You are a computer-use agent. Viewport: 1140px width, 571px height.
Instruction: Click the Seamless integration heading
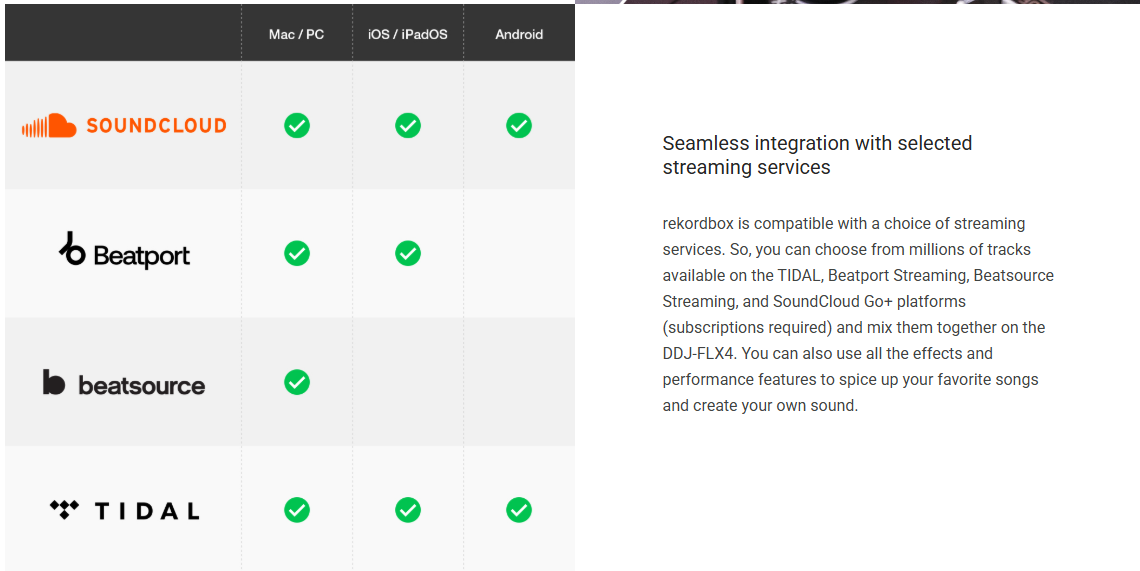(x=817, y=155)
